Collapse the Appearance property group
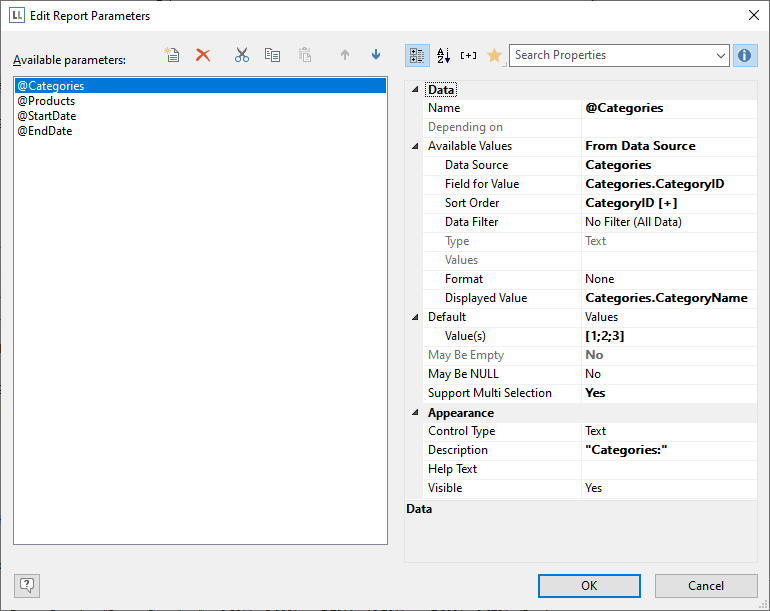The image size is (770, 611). [x=415, y=413]
